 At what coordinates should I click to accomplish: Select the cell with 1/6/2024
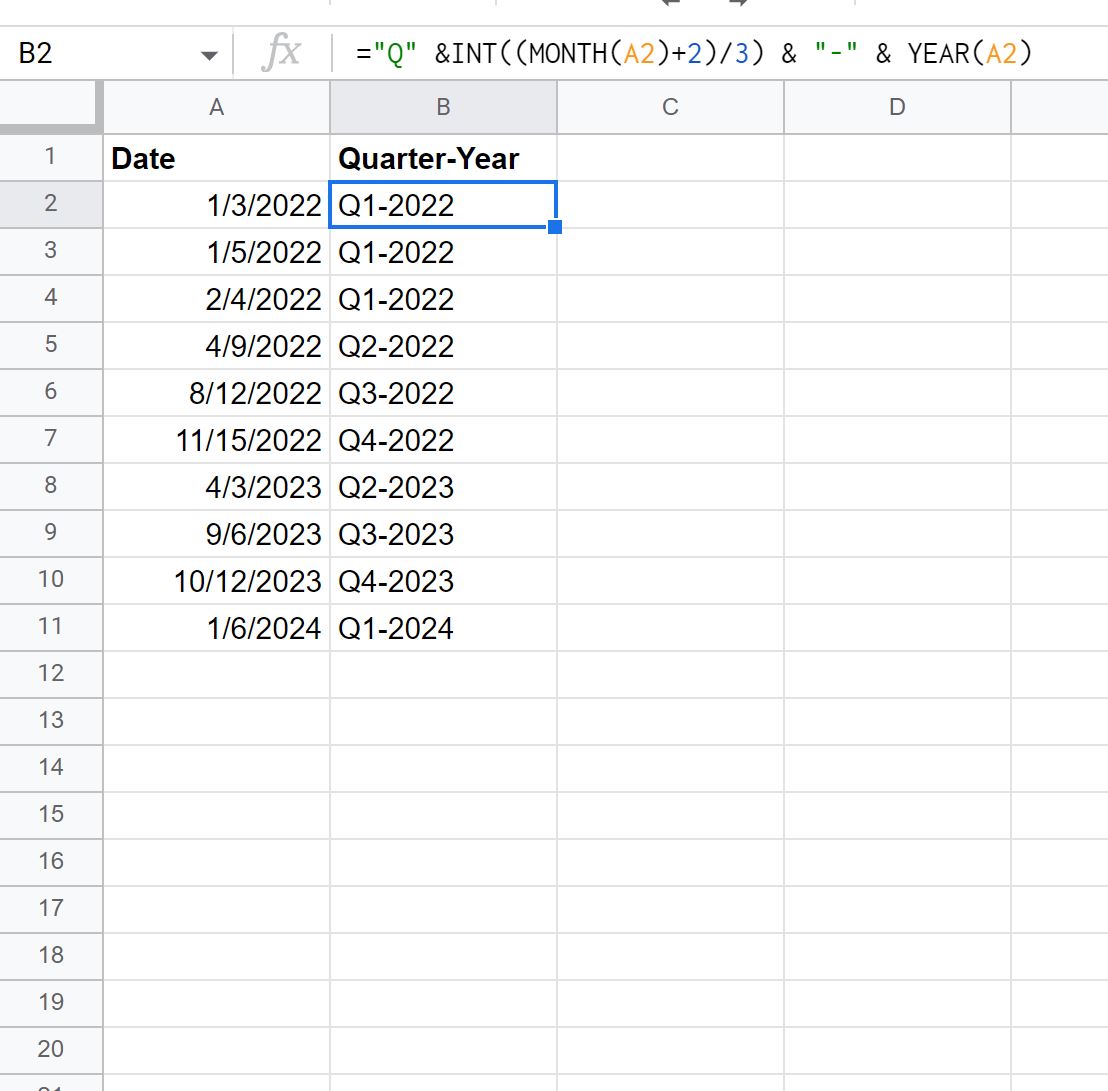tap(216, 627)
